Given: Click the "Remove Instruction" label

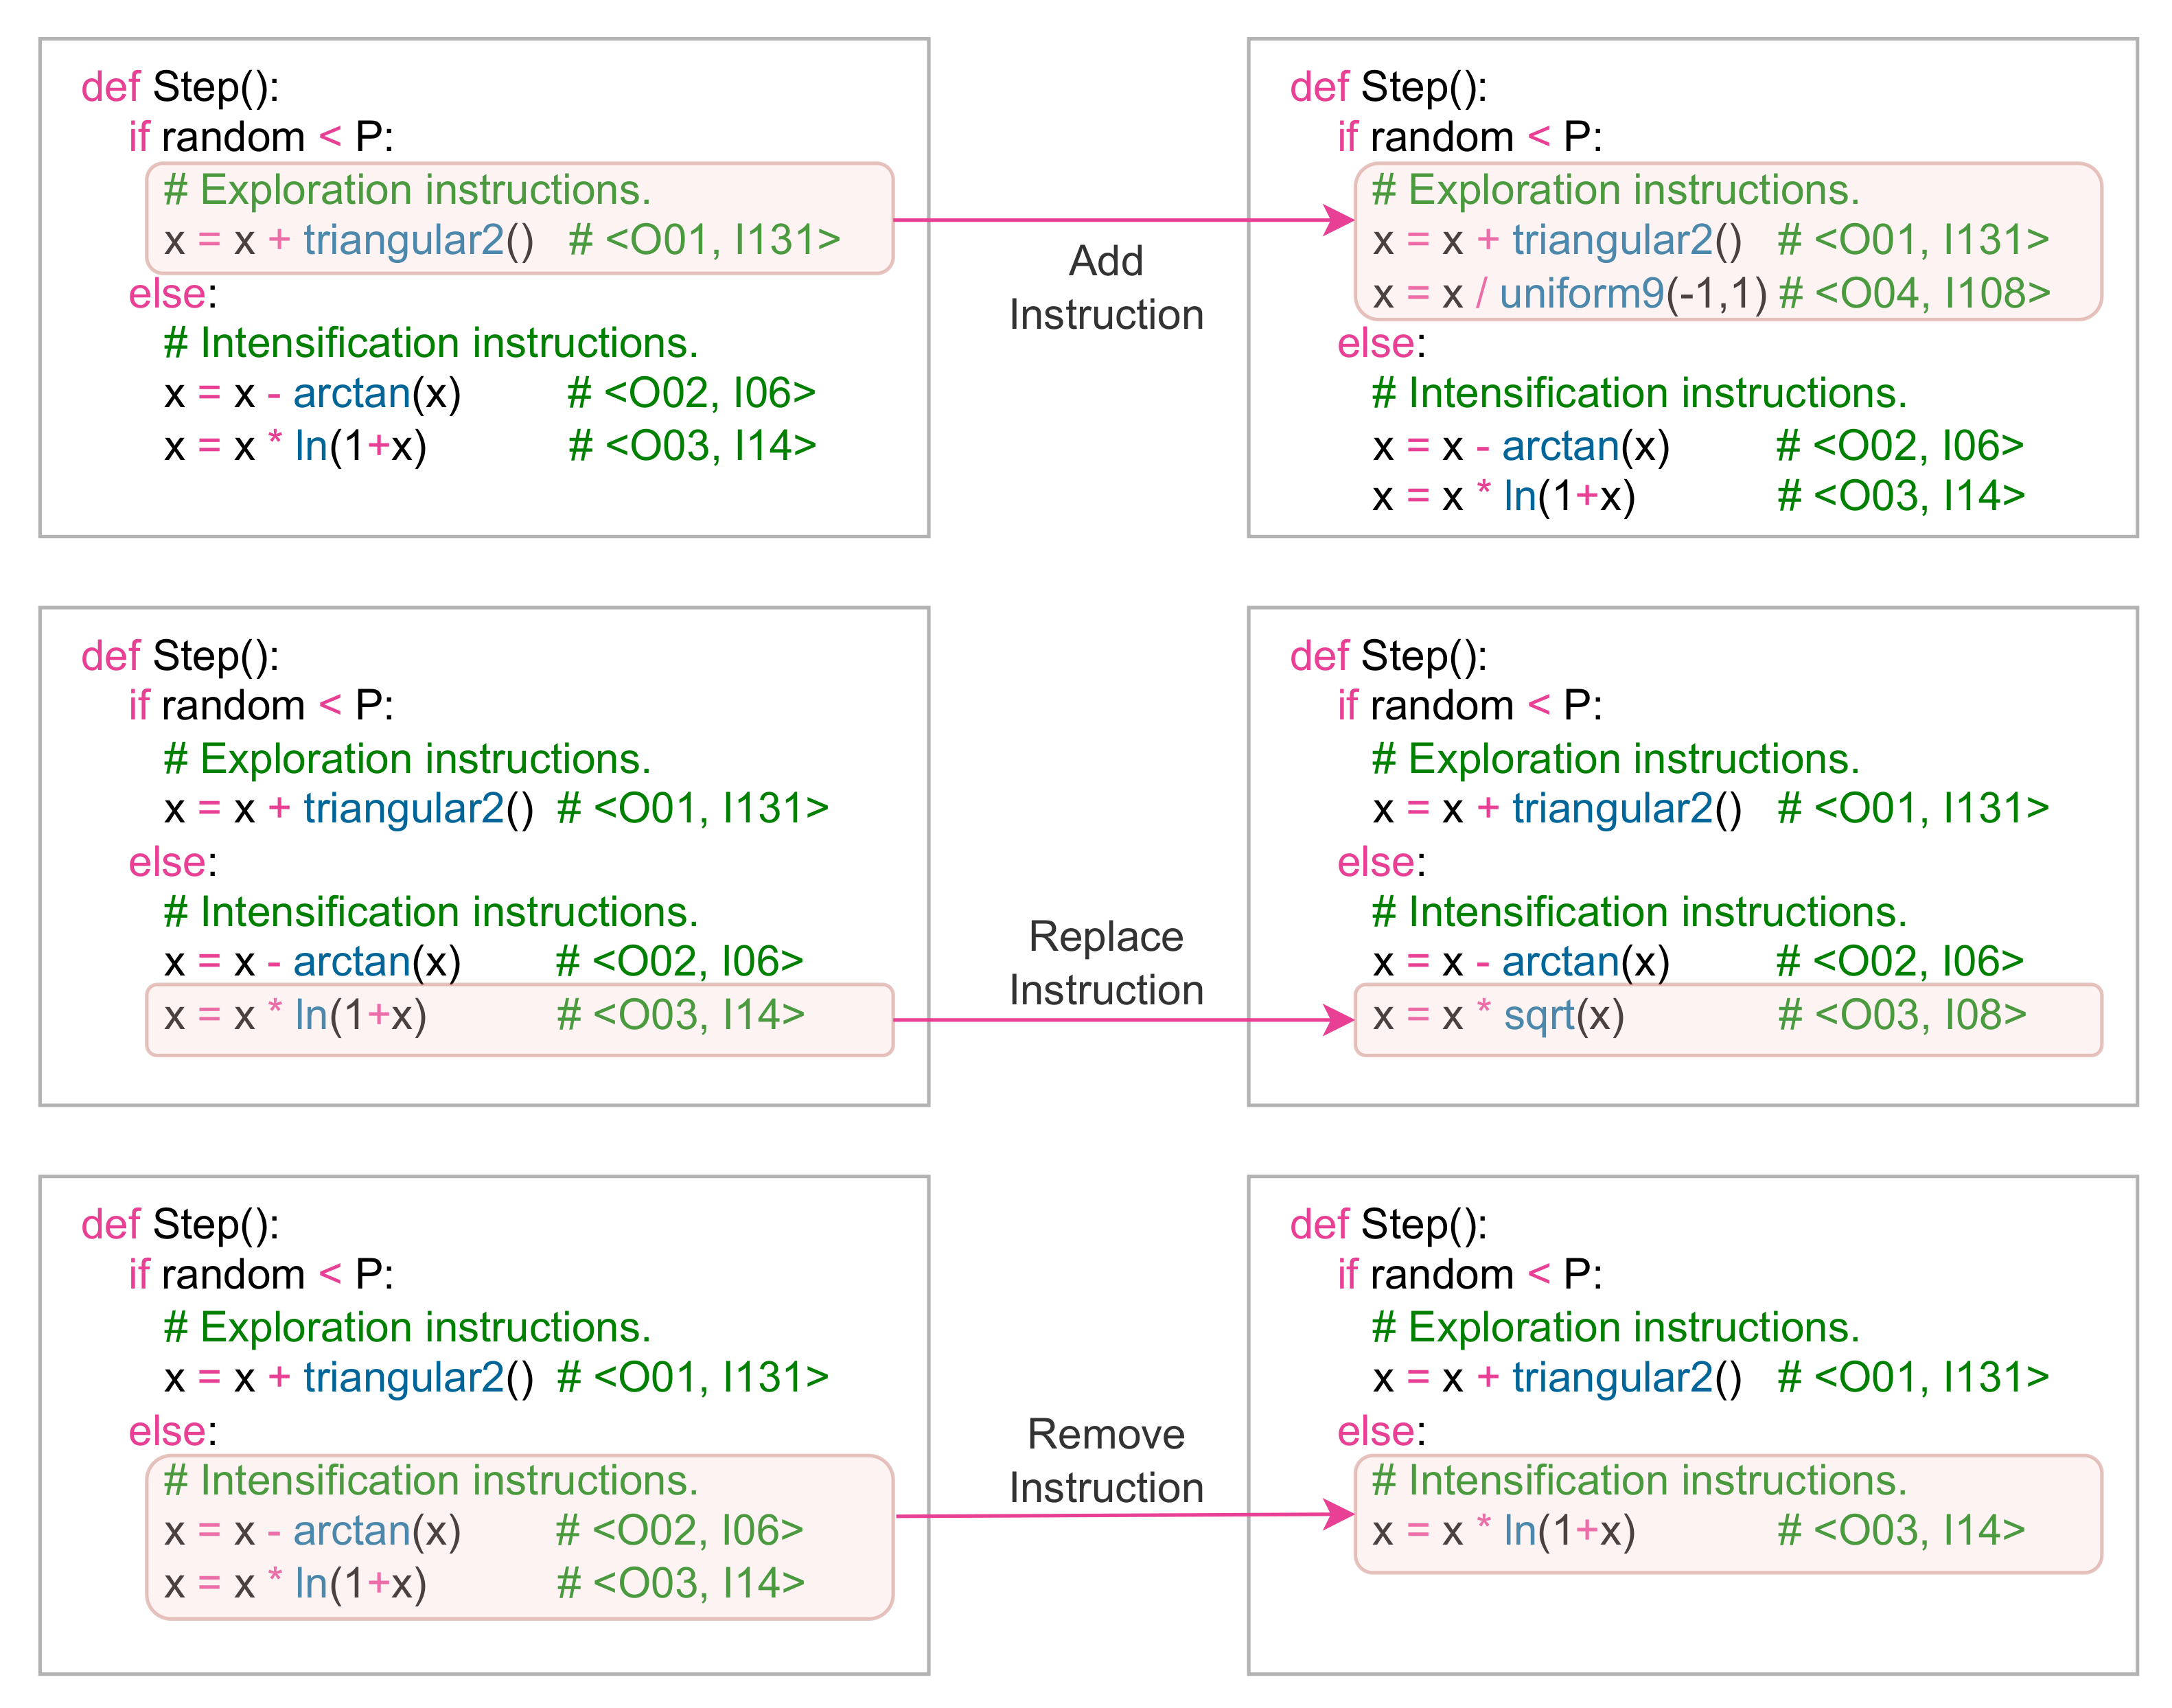Looking at the screenshot, I should click(x=1105, y=1461).
